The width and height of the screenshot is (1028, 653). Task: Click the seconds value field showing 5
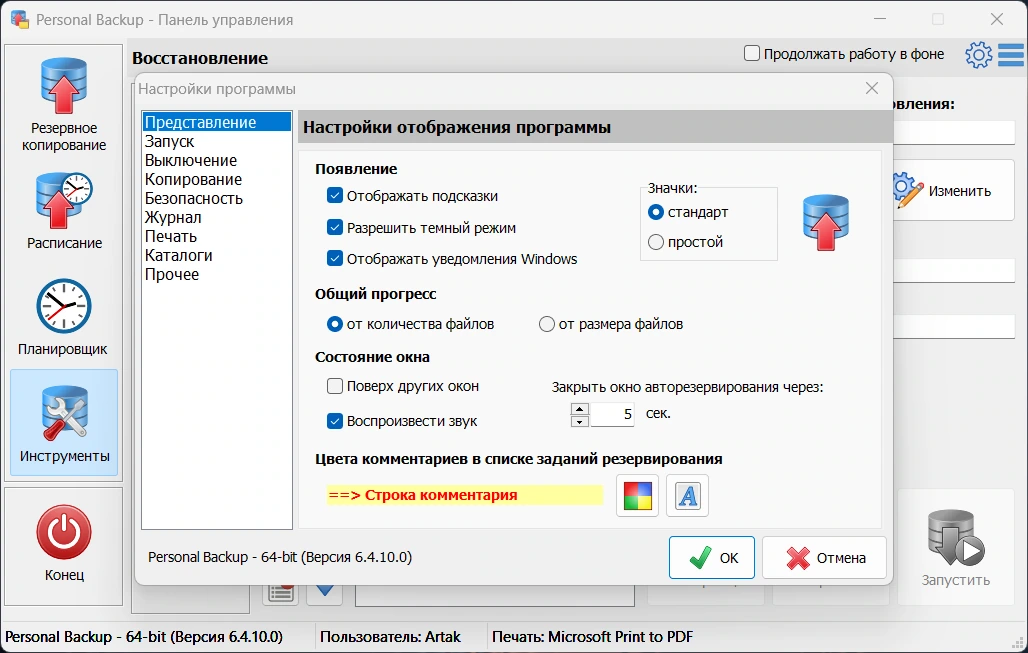point(612,414)
